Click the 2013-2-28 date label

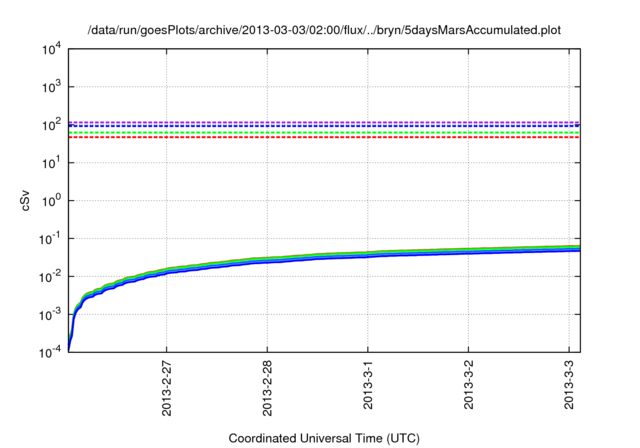click(267, 388)
